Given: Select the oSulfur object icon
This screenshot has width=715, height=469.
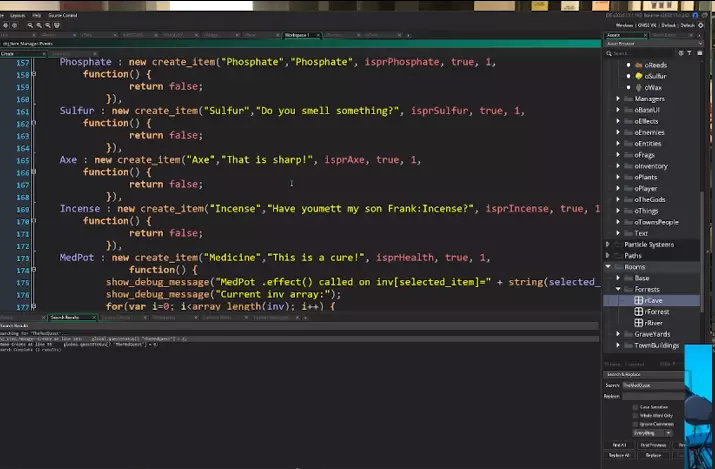Looking at the screenshot, I should pyautogui.click(x=639, y=76).
